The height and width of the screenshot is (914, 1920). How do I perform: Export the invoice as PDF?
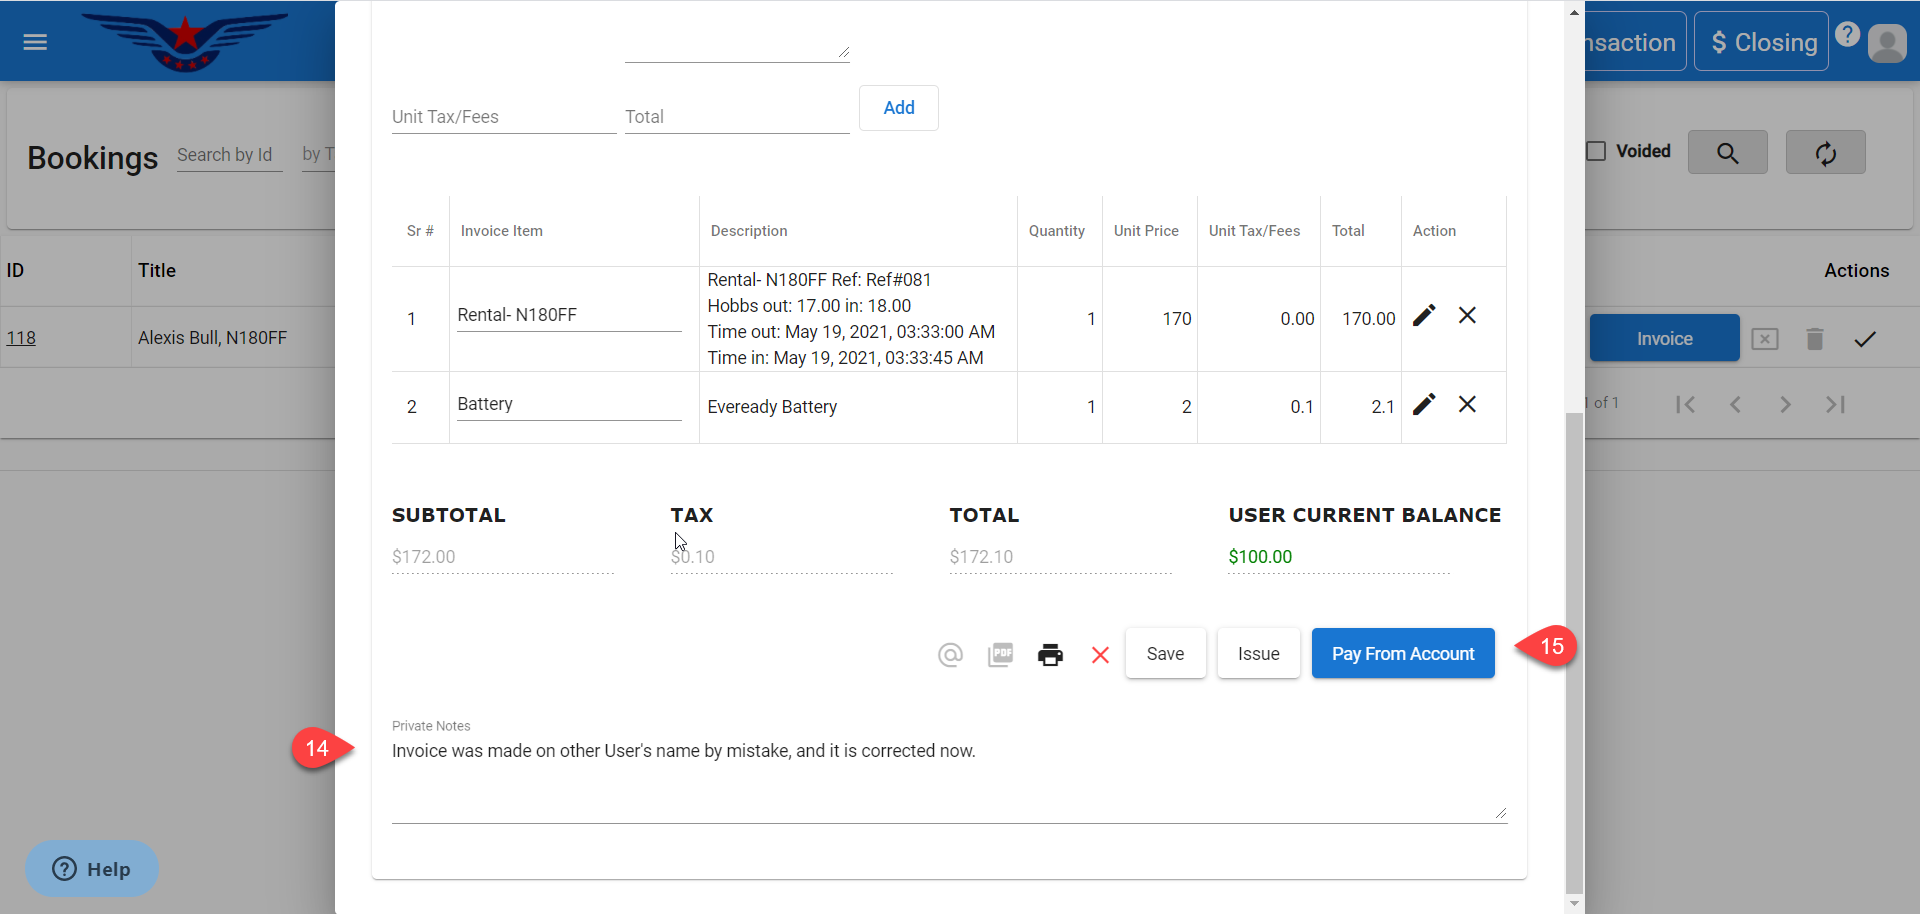click(1000, 655)
